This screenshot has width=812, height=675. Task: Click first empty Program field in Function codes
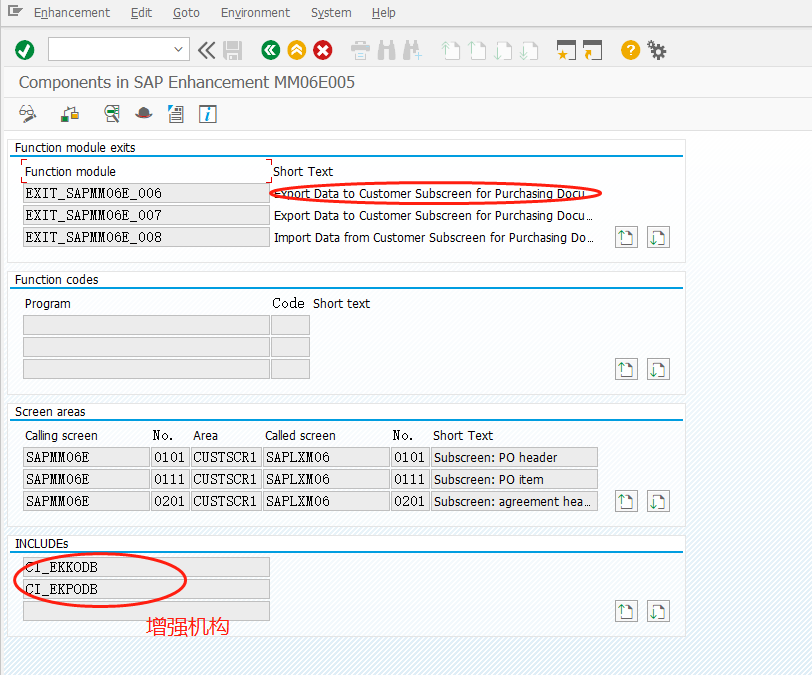click(x=146, y=325)
